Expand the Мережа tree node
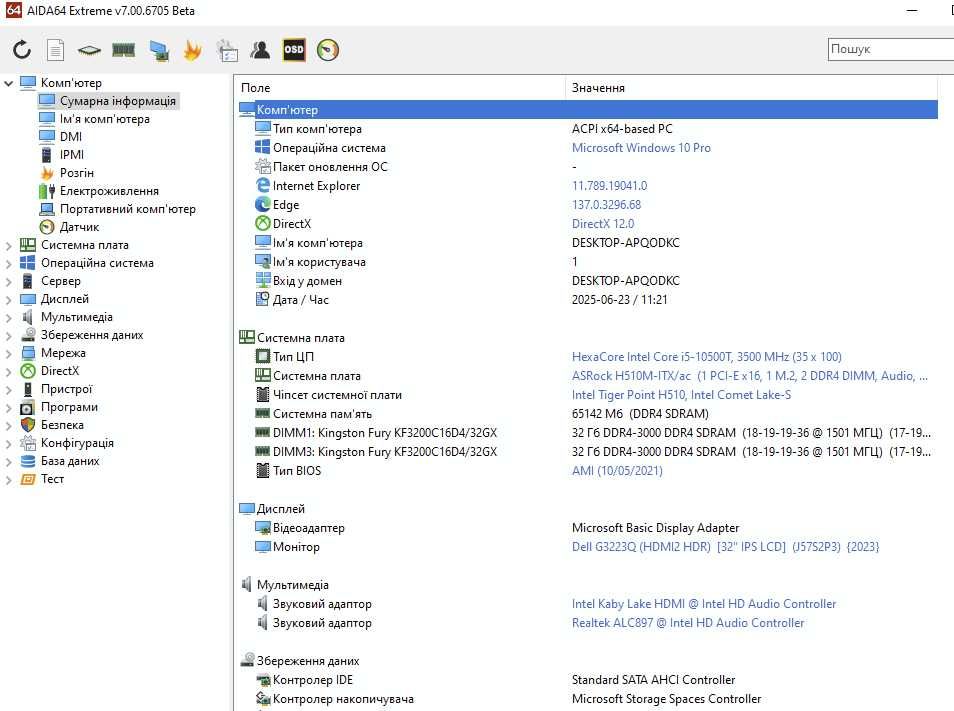The width and height of the screenshot is (954, 711). point(9,353)
